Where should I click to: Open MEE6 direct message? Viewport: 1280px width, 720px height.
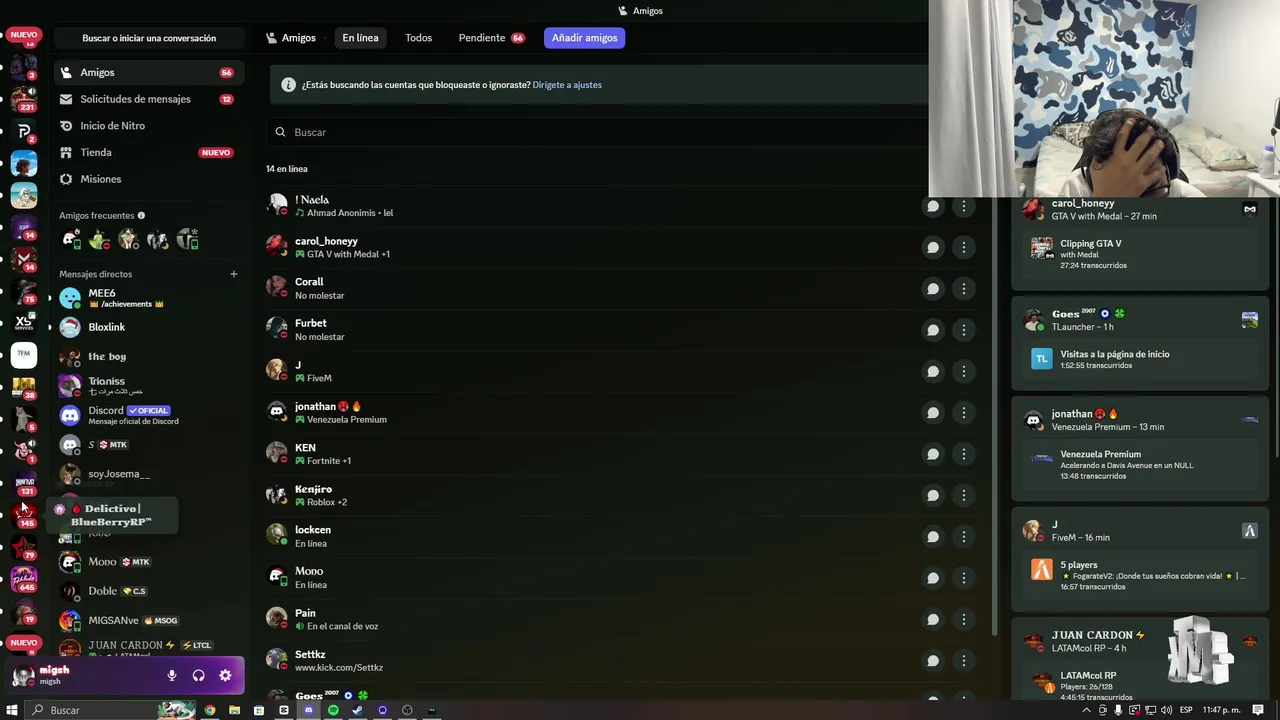(x=147, y=298)
